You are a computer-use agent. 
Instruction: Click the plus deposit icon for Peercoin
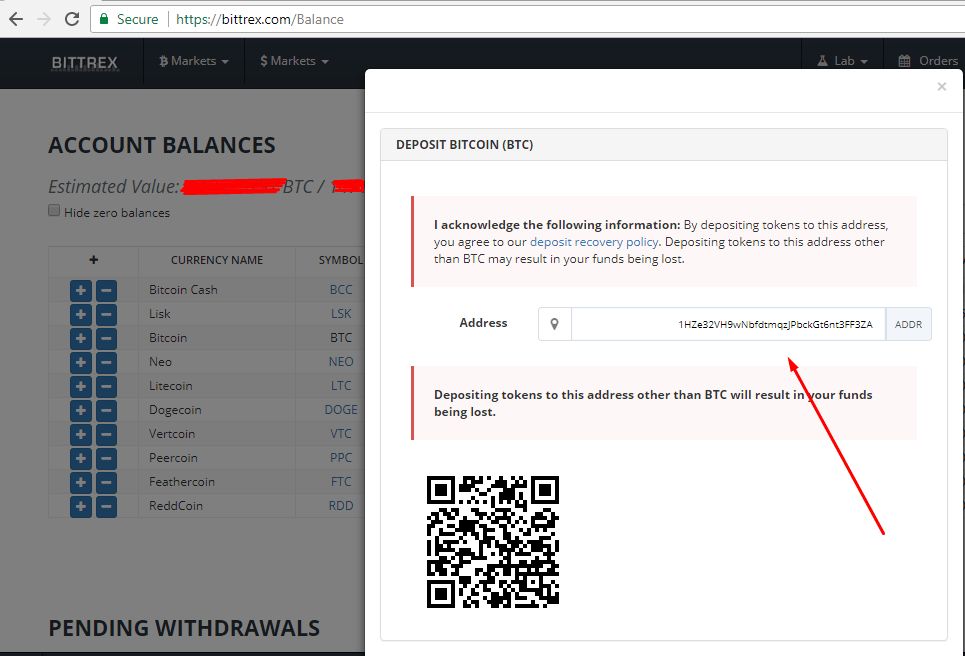click(x=81, y=458)
